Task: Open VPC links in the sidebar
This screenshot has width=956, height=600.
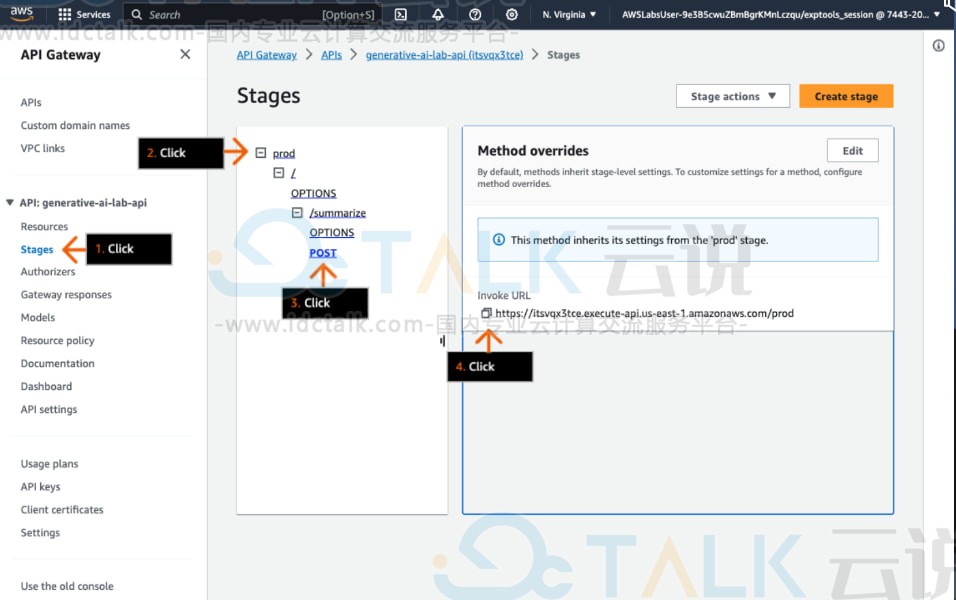Action: click(x=43, y=148)
